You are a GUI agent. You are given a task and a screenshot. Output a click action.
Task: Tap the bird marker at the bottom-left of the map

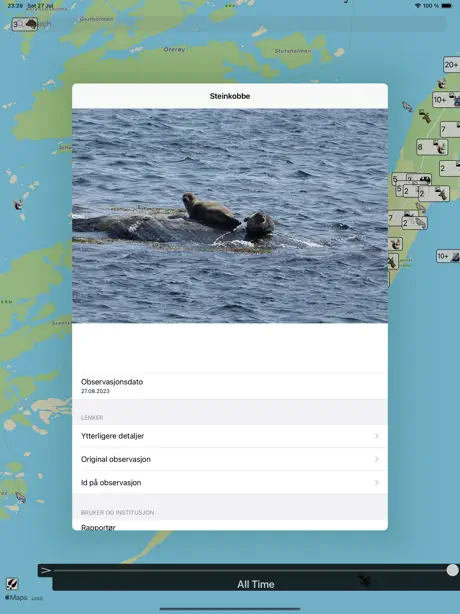pyautogui.click(x=20, y=497)
